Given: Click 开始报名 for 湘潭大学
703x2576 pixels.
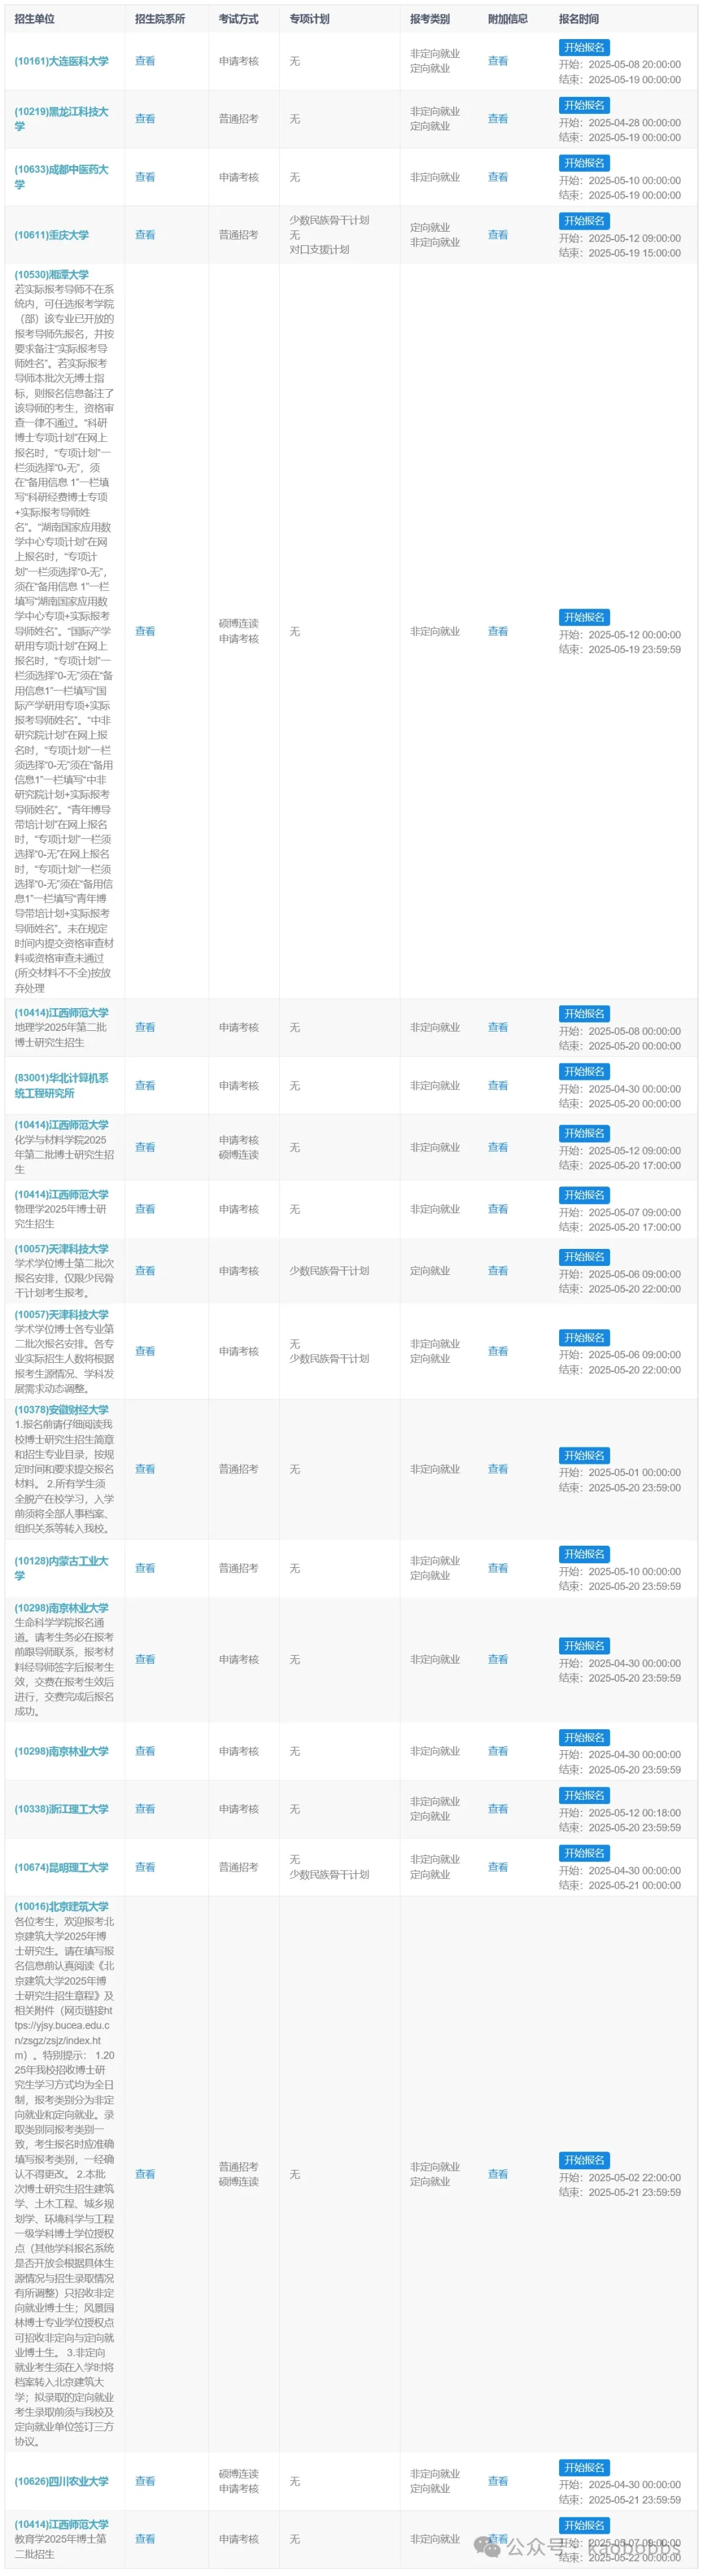Looking at the screenshot, I should coord(584,618).
